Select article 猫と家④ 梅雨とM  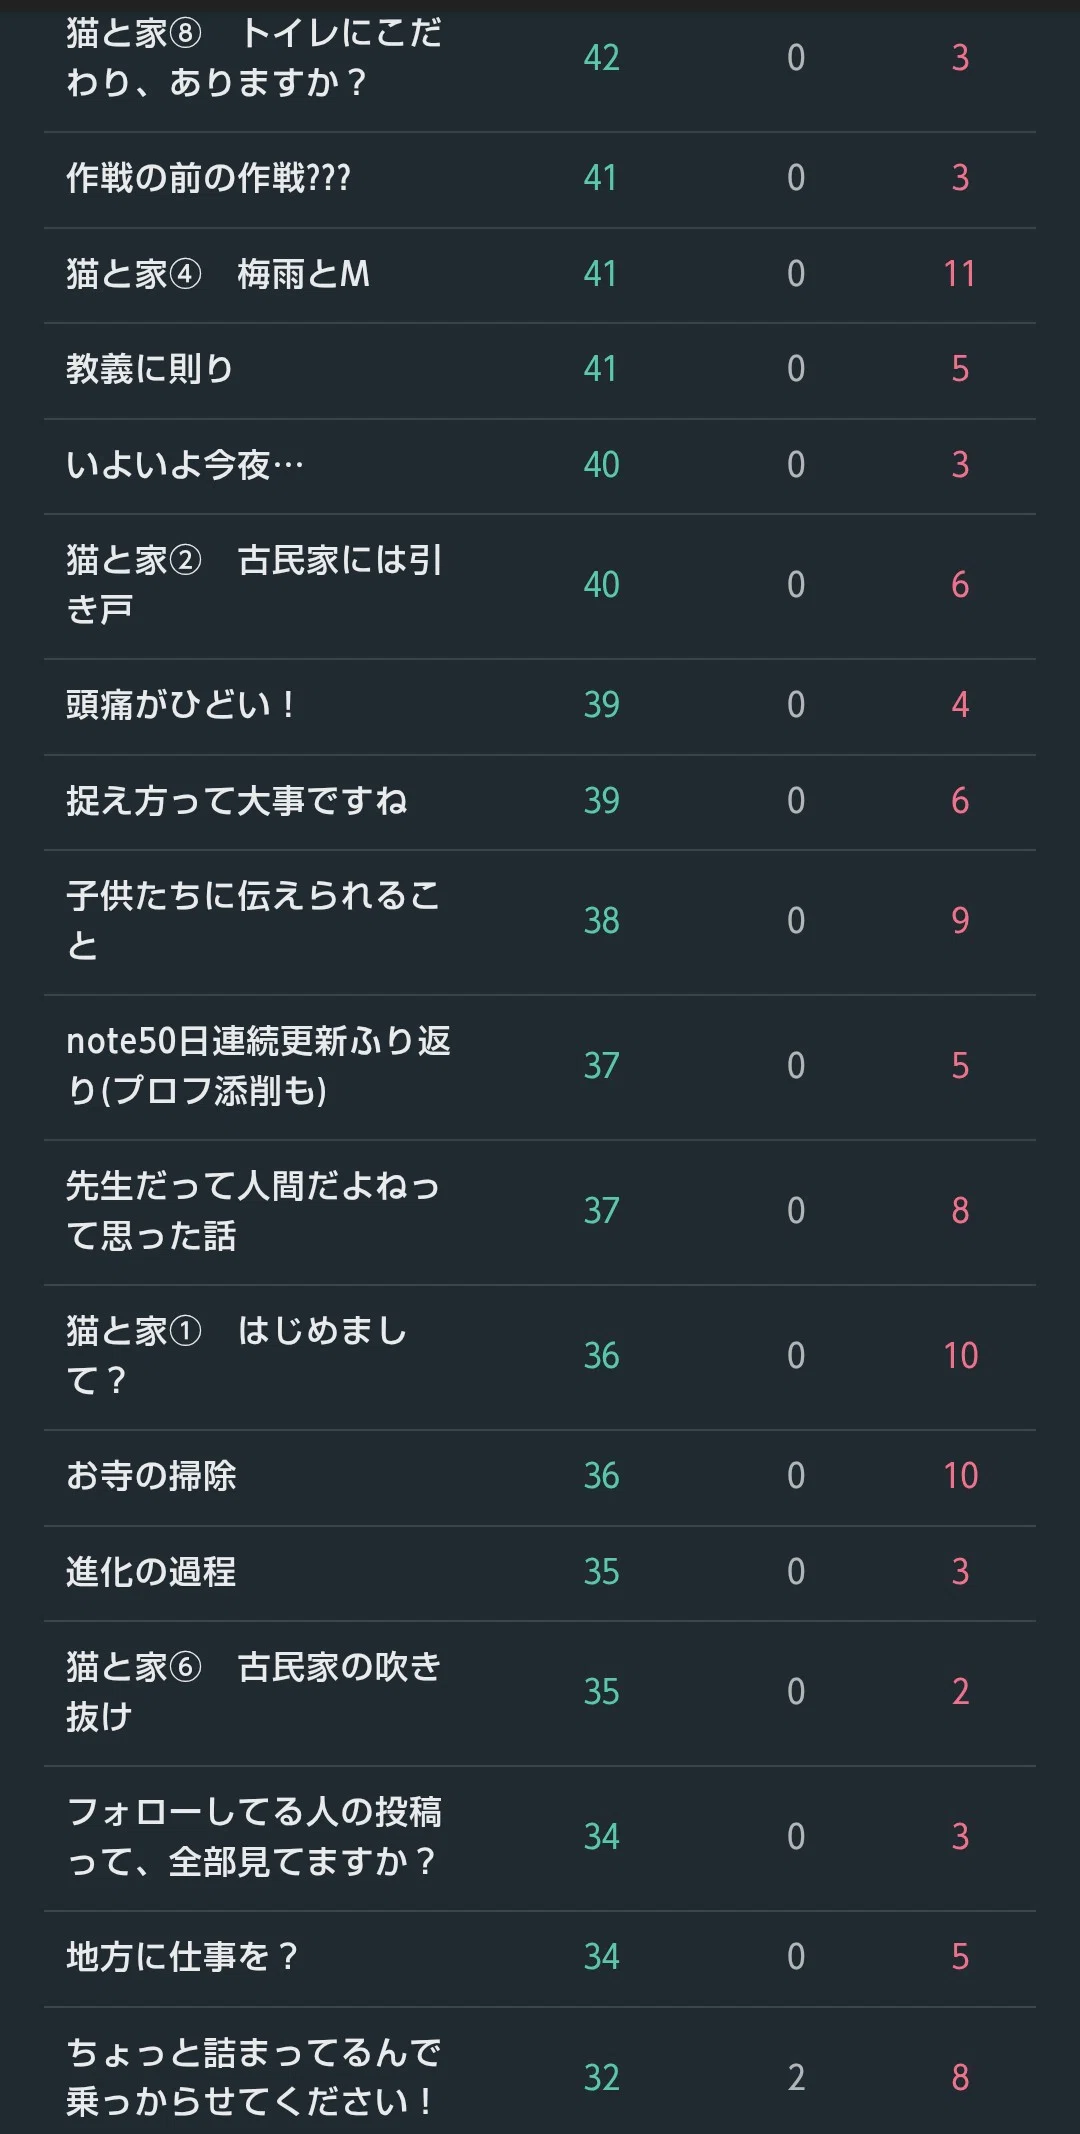point(218,274)
